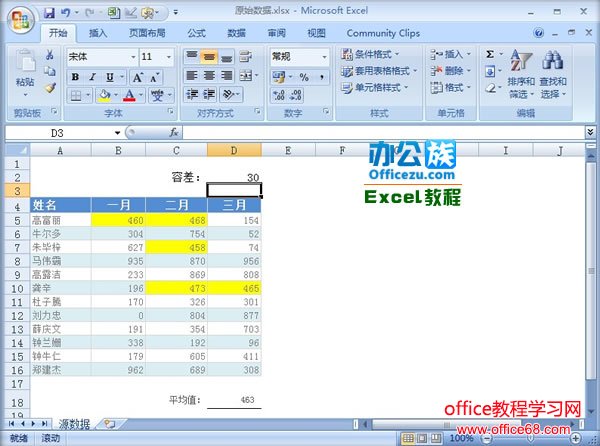Select column D header
Viewport: 600px width, 446px height.
[x=234, y=150]
